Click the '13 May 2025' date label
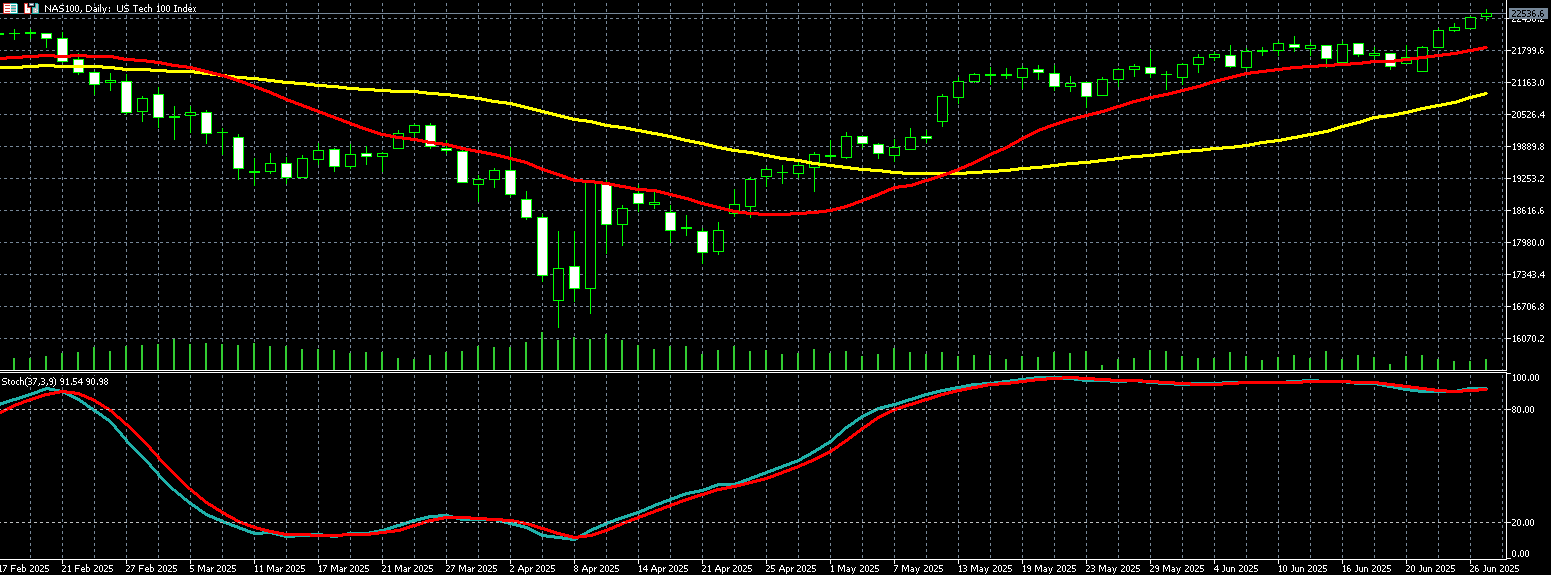The height and width of the screenshot is (575, 1551). pos(985,568)
